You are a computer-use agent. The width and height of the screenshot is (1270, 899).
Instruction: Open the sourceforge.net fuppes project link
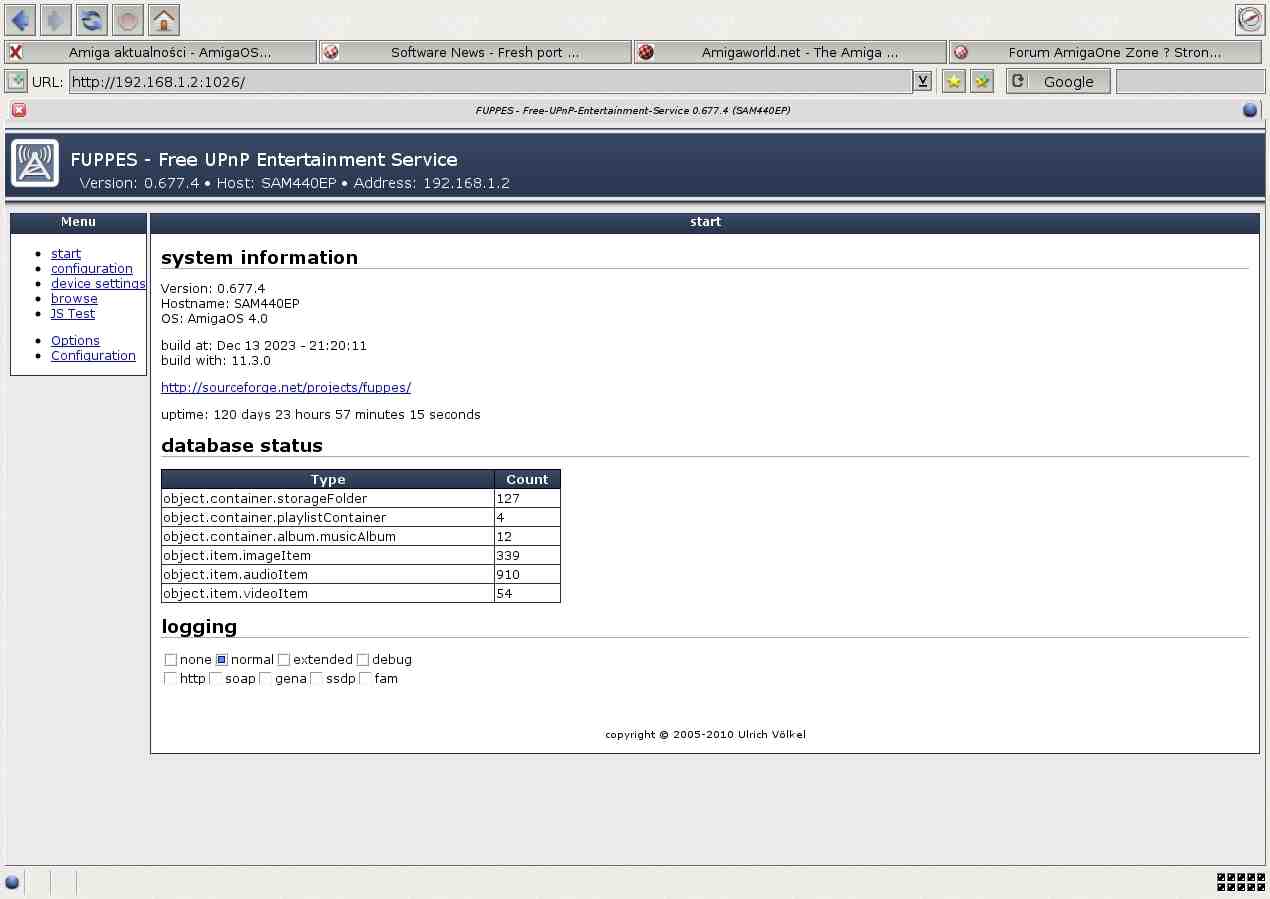[x=286, y=388]
